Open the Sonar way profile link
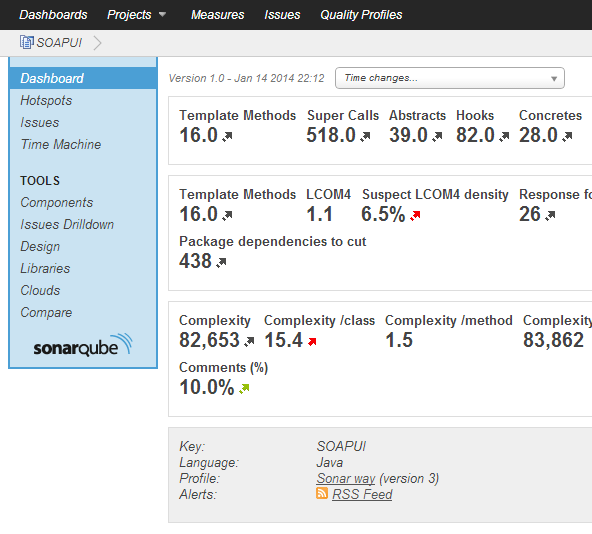592x534 pixels. (346, 478)
